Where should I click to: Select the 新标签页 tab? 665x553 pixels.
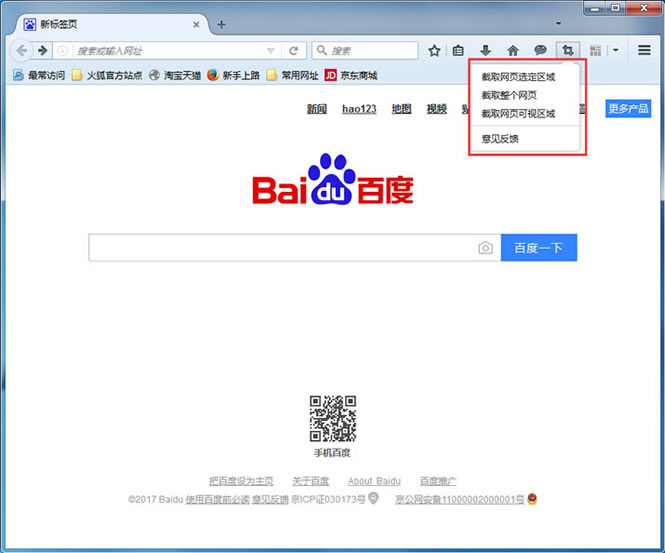[x=112, y=25]
